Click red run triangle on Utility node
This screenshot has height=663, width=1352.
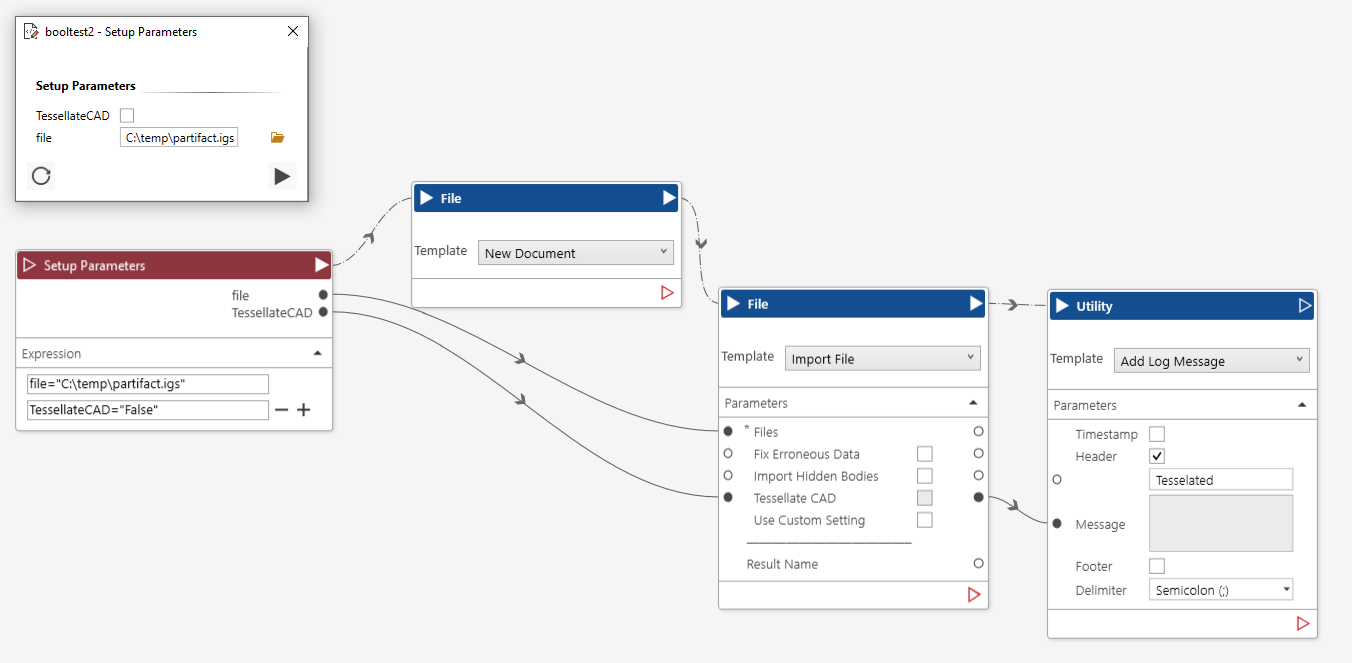[x=1303, y=623]
